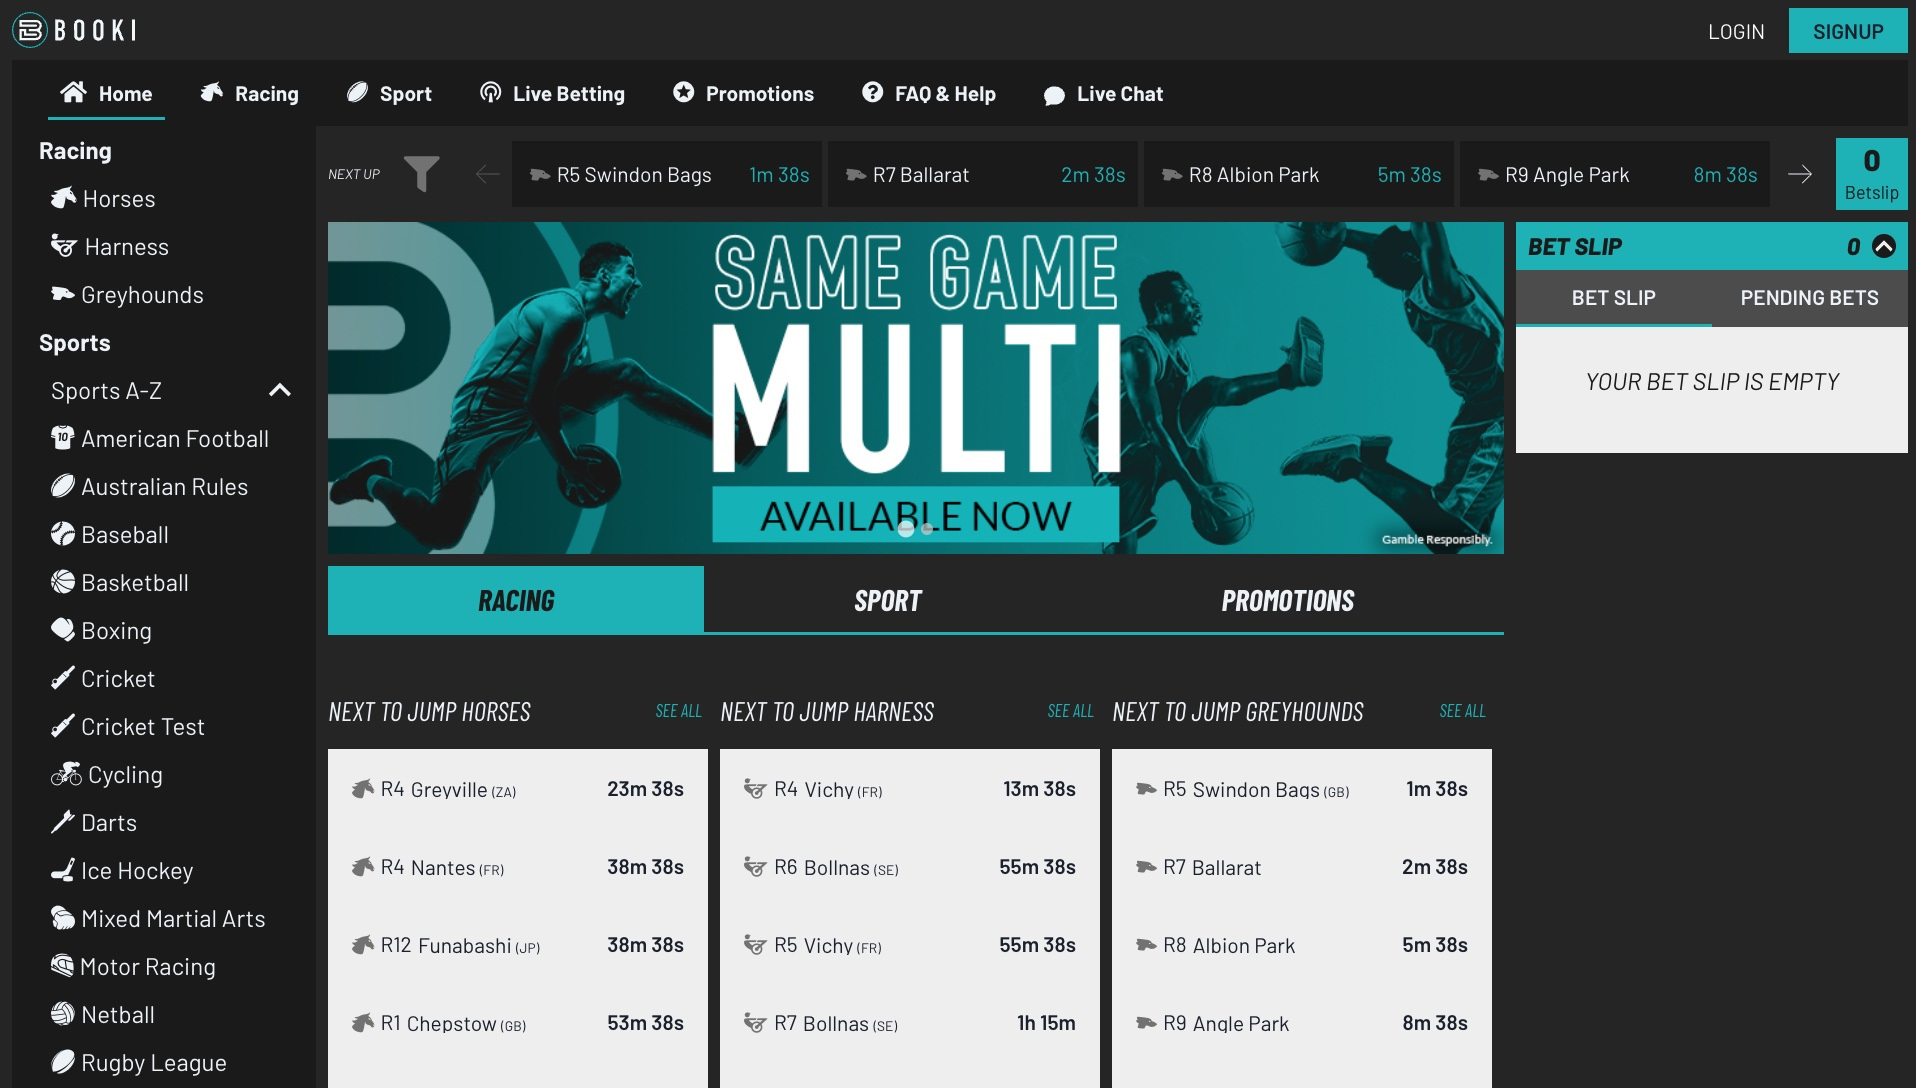Viewport: 1916px width, 1088px height.
Task: Select first banner carousel dot
Action: 906,529
